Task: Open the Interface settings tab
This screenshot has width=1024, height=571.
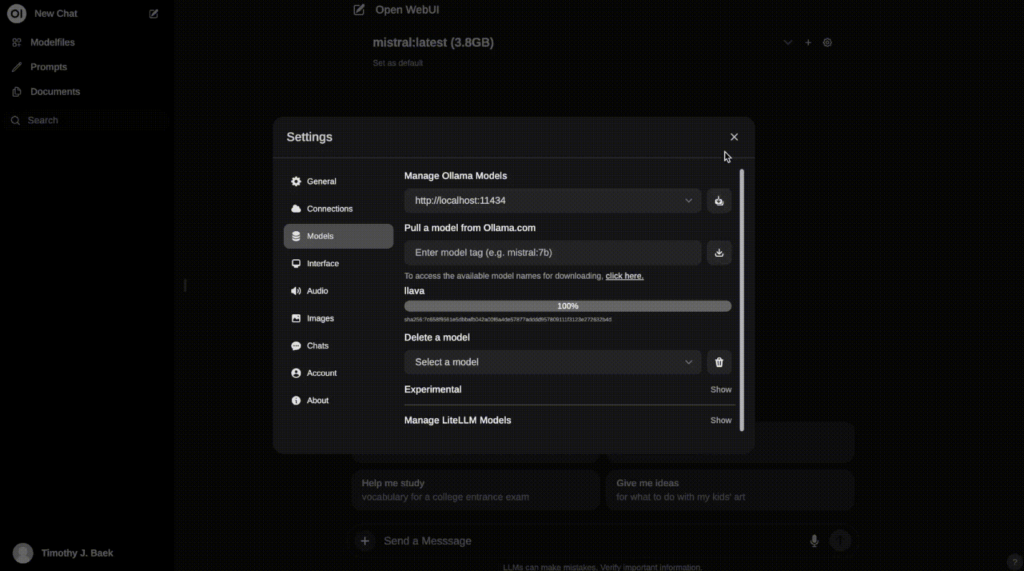Action: tap(322, 264)
